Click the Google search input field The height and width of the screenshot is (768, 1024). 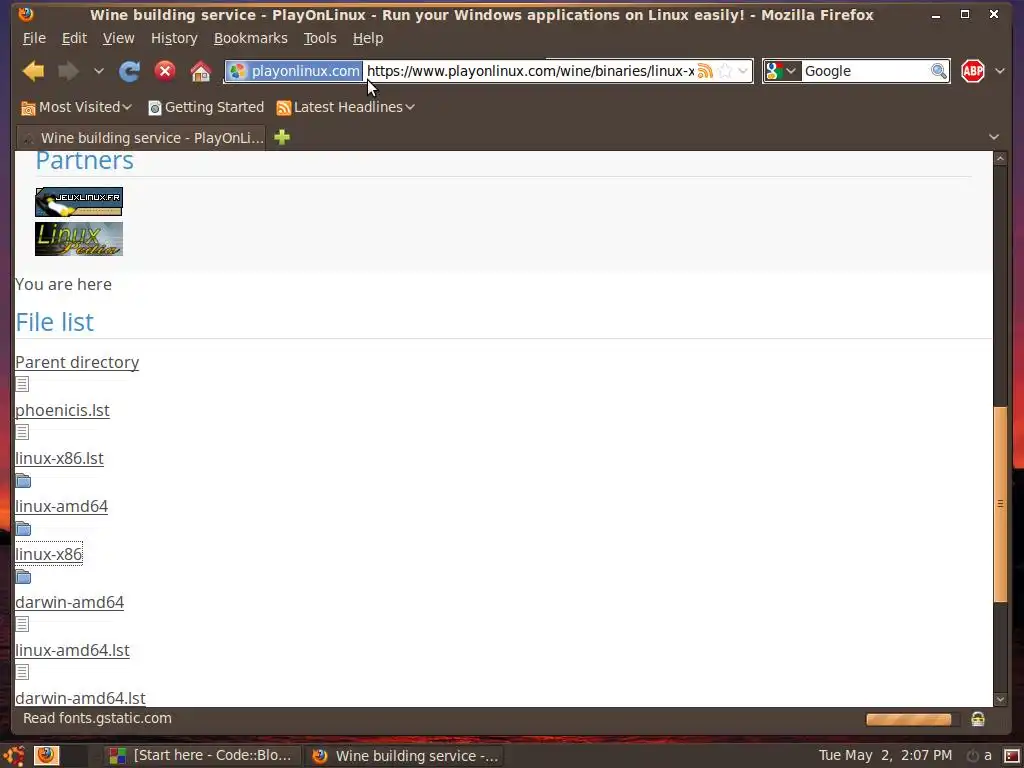(x=865, y=71)
